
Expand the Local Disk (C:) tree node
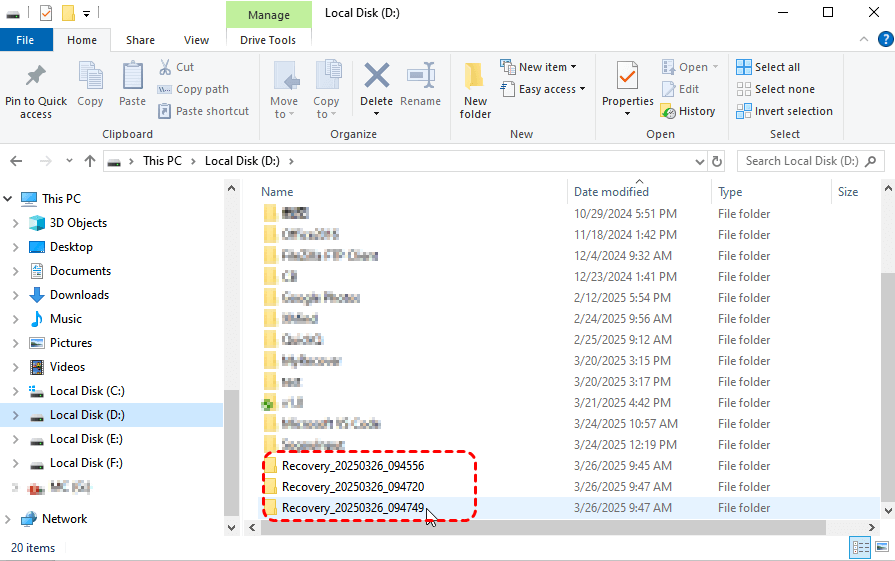(x=15, y=391)
